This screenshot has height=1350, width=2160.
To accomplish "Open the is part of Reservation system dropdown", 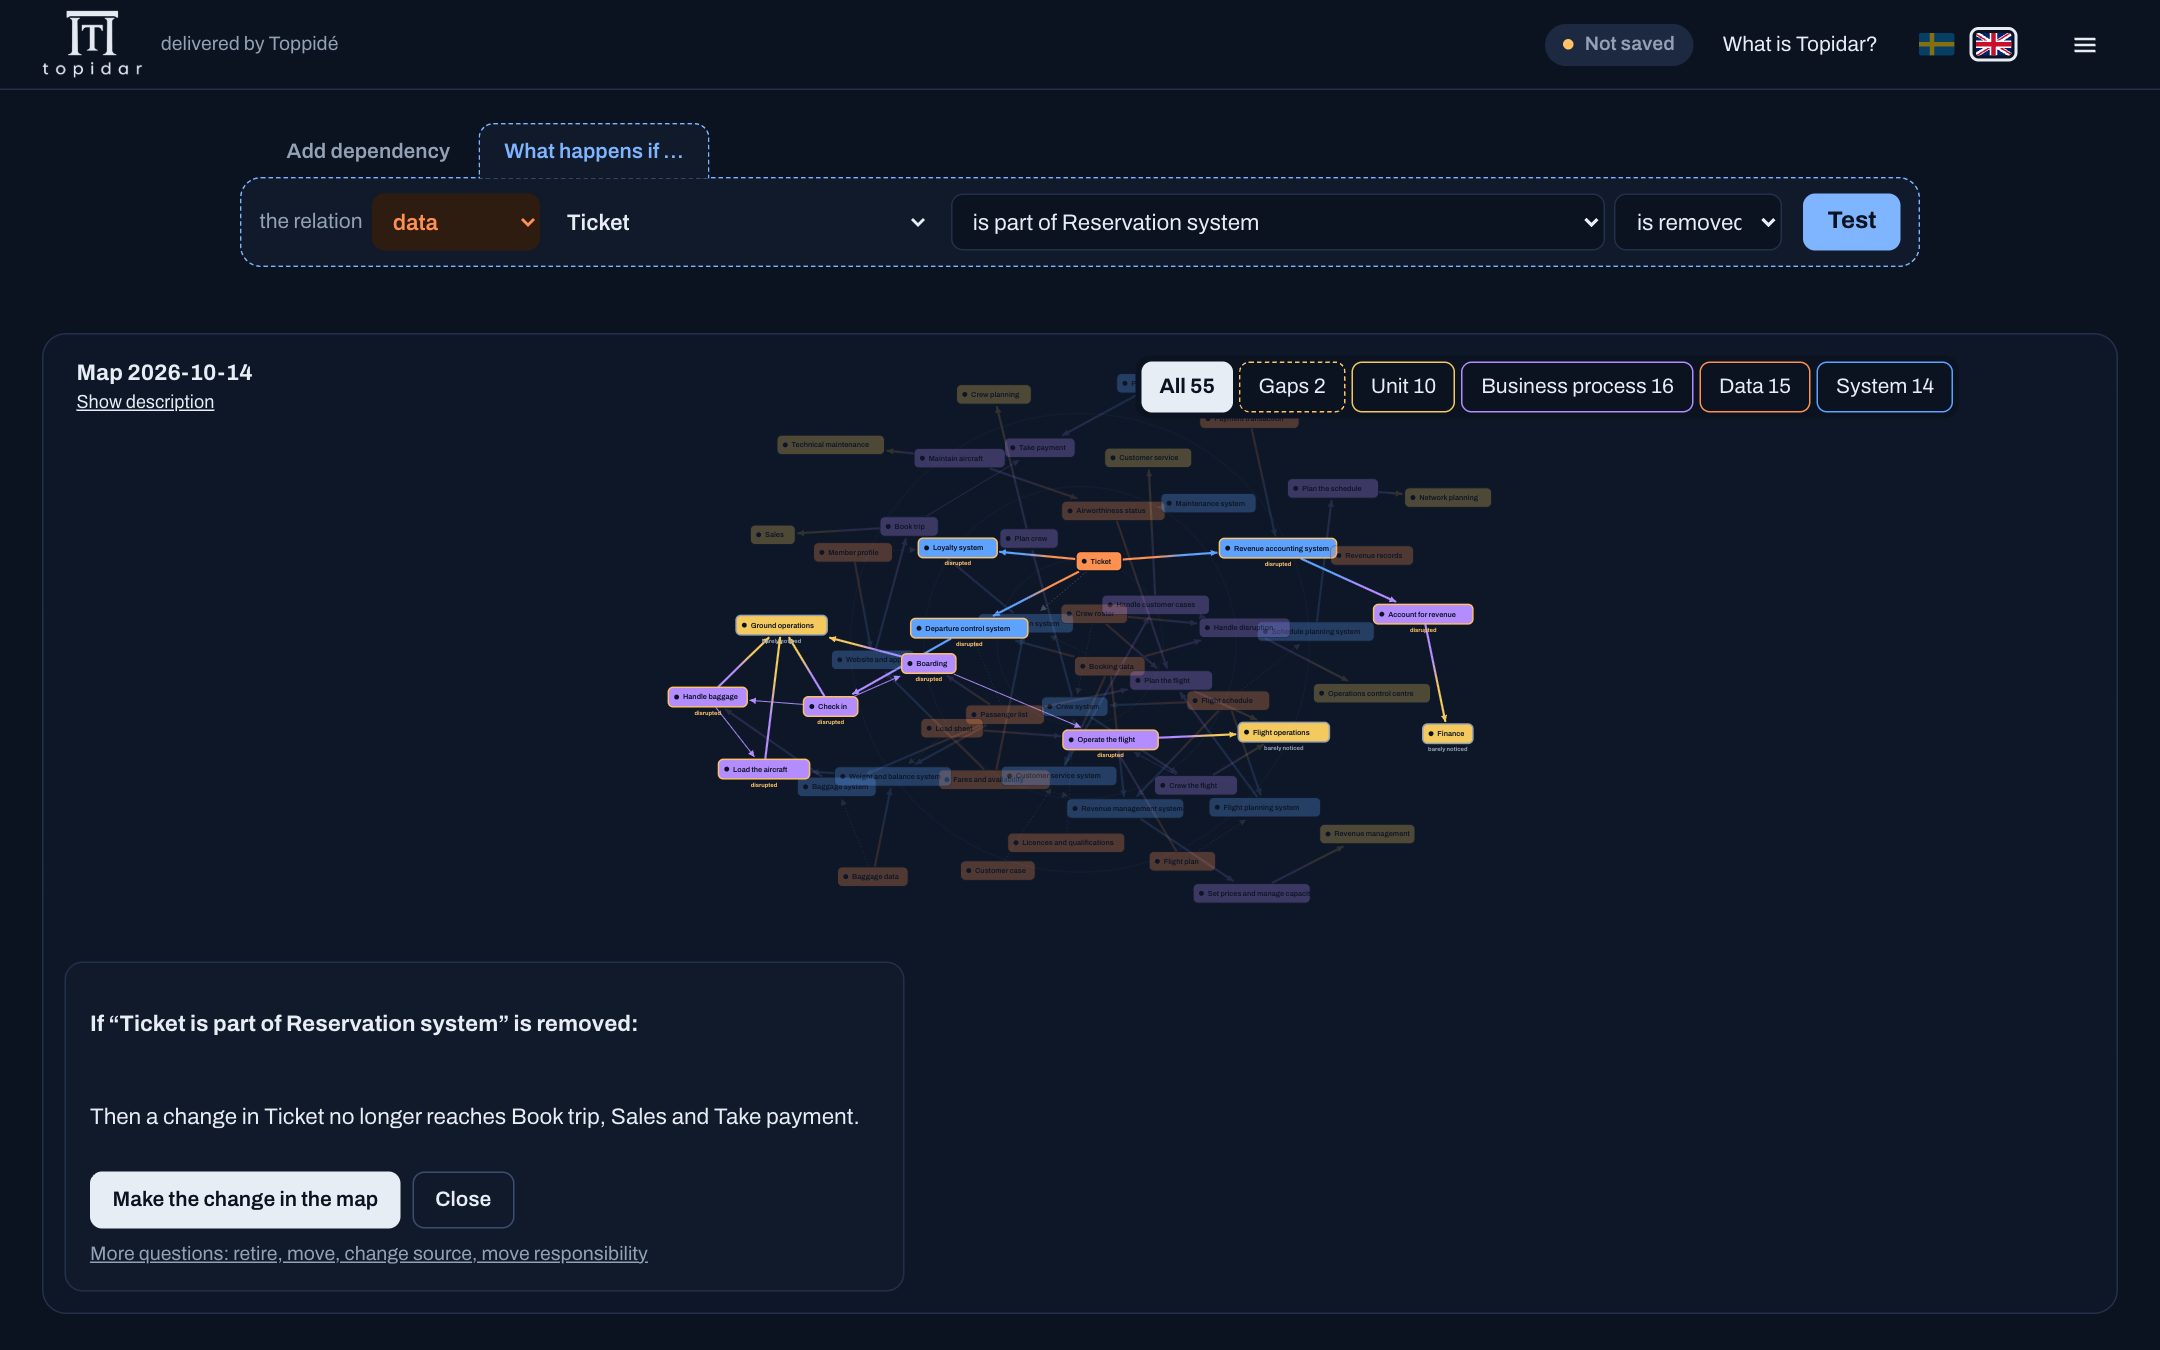I will point(1278,222).
